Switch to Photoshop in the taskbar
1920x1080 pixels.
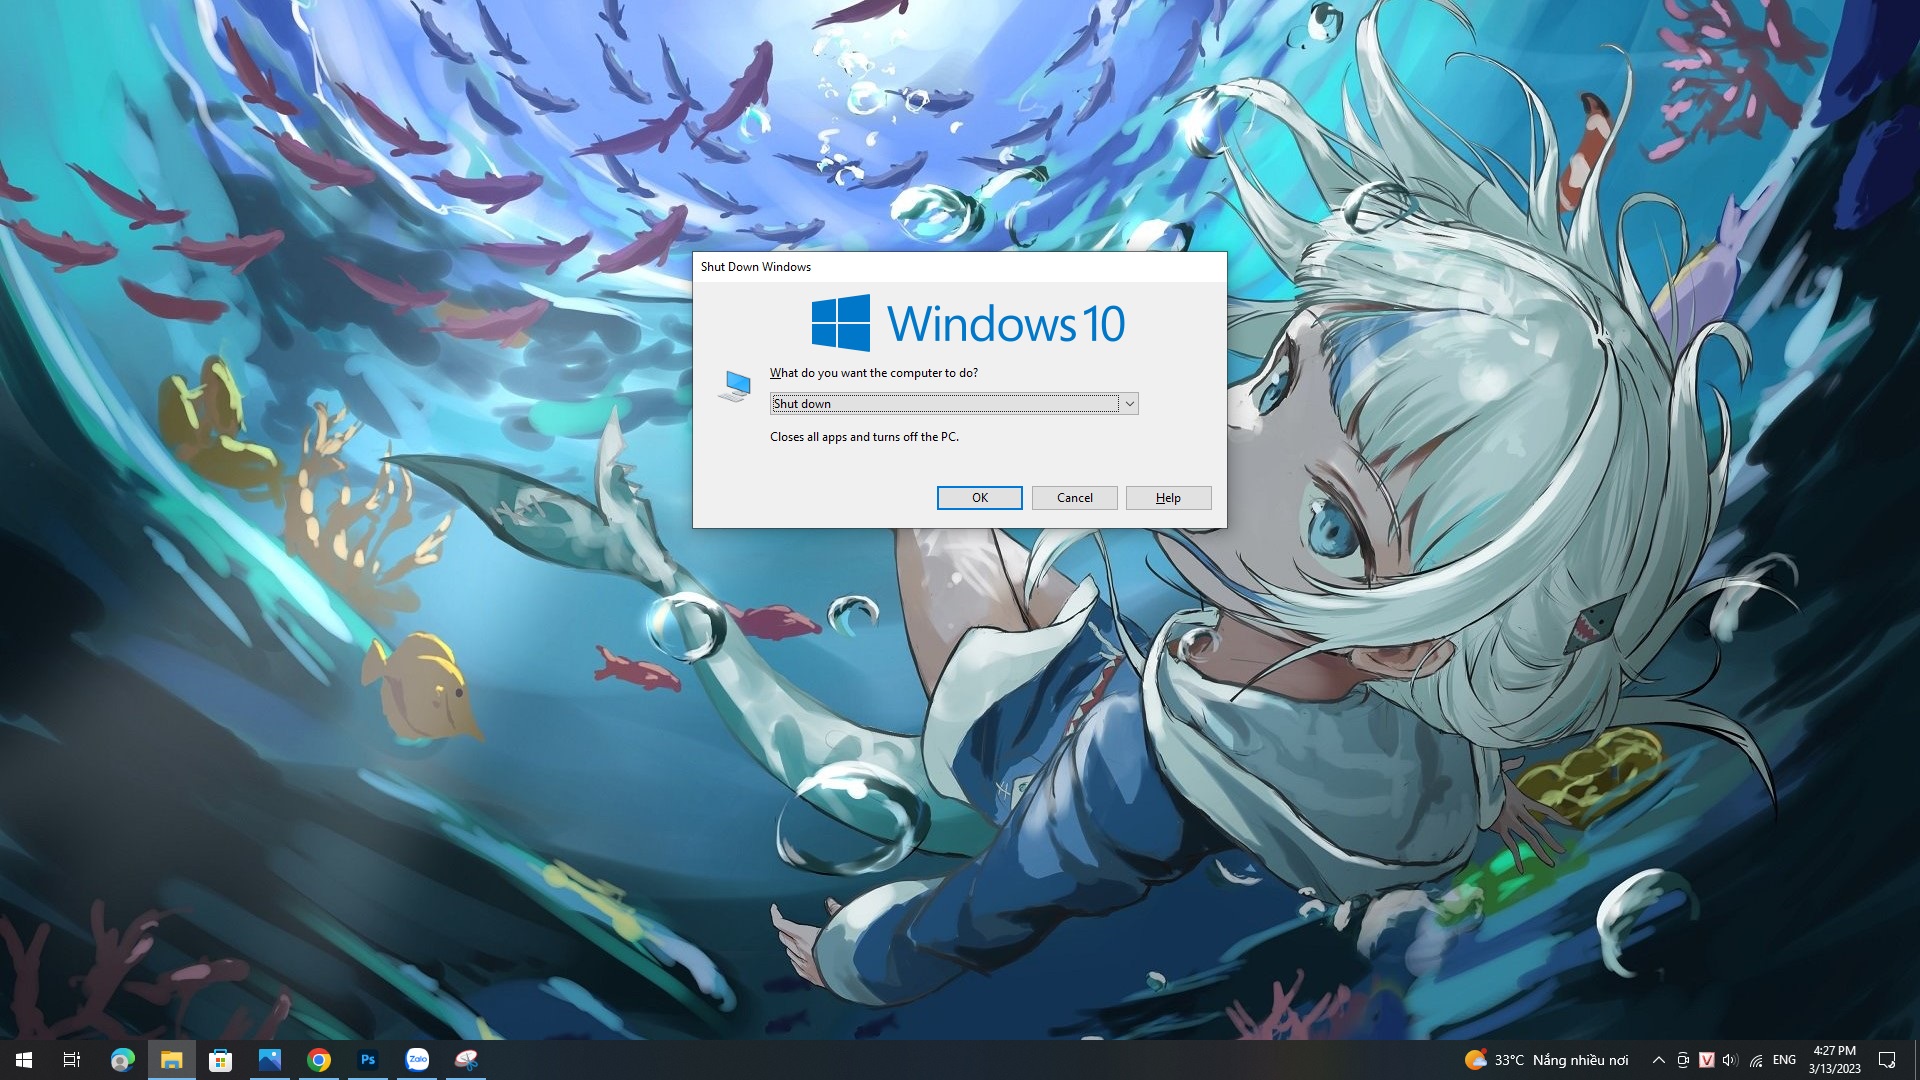click(368, 1060)
